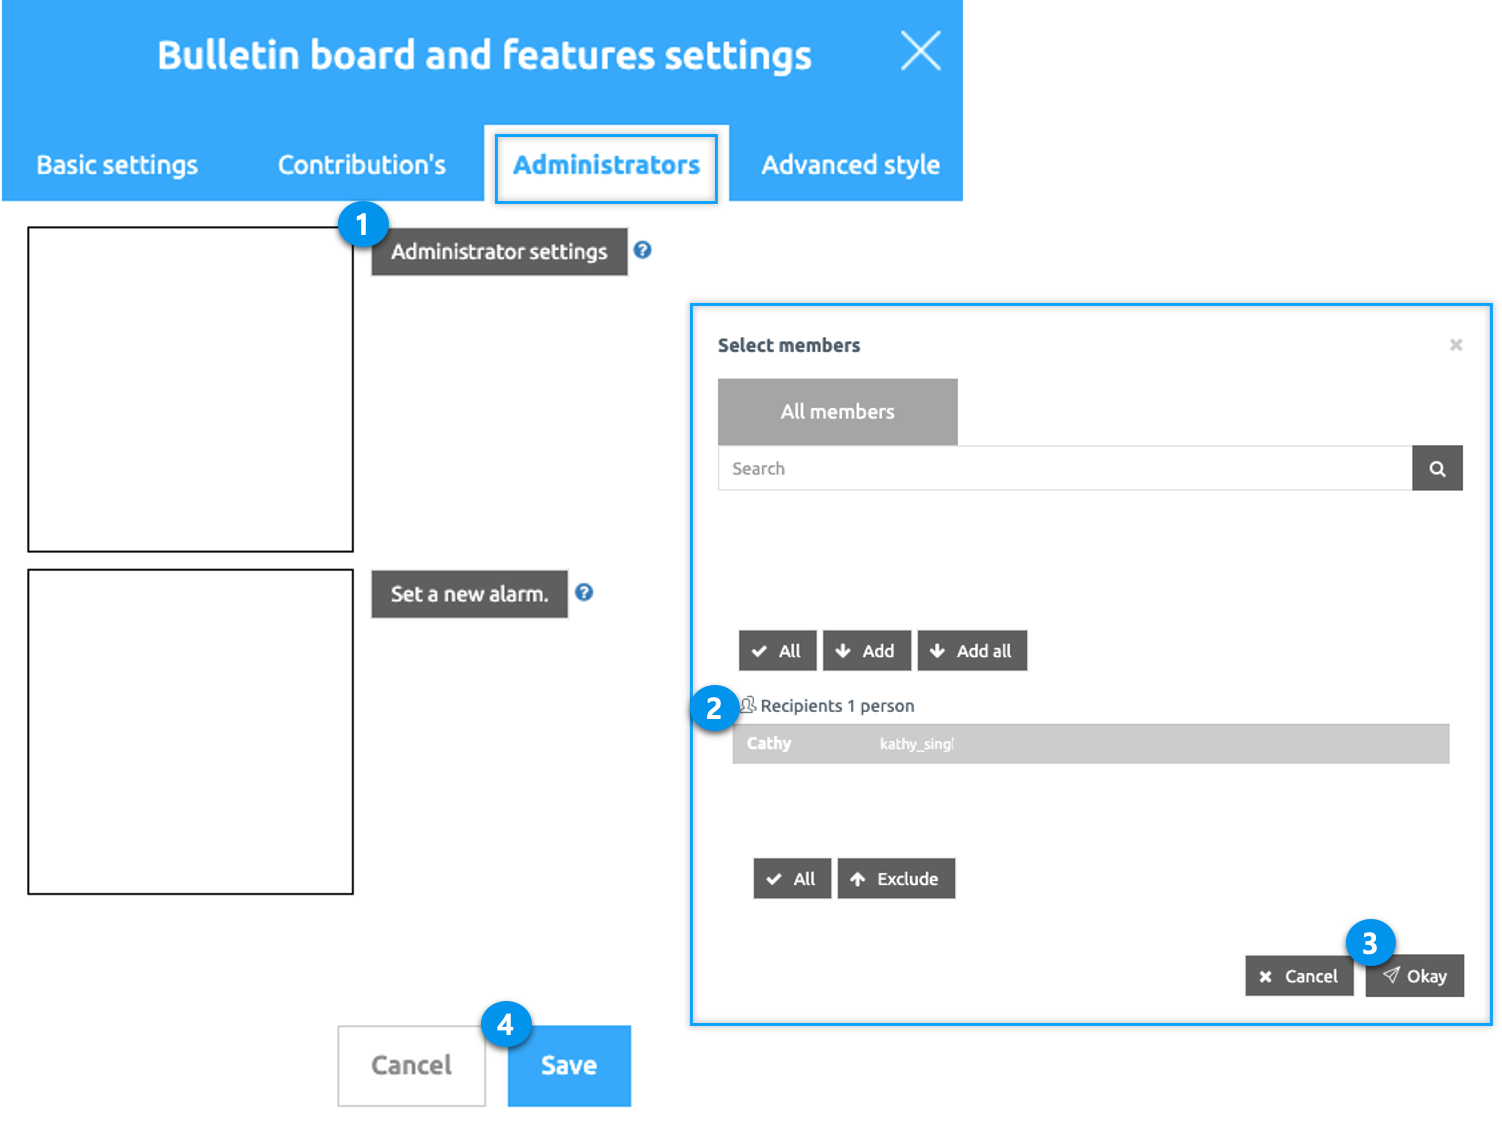The height and width of the screenshot is (1125, 1502).
Task: Click help icon beside Administrator settings
Action: 643,250
